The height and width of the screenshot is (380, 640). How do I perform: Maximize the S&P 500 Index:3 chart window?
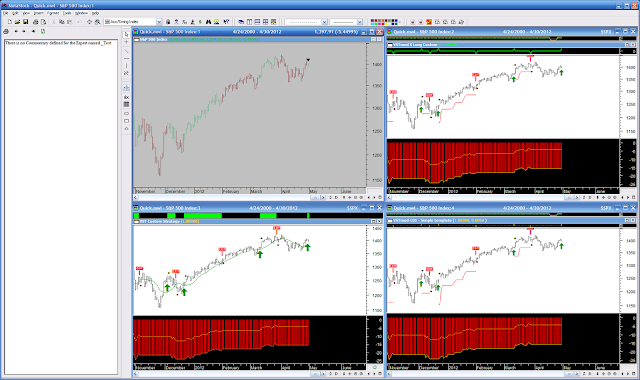(372, 208)
